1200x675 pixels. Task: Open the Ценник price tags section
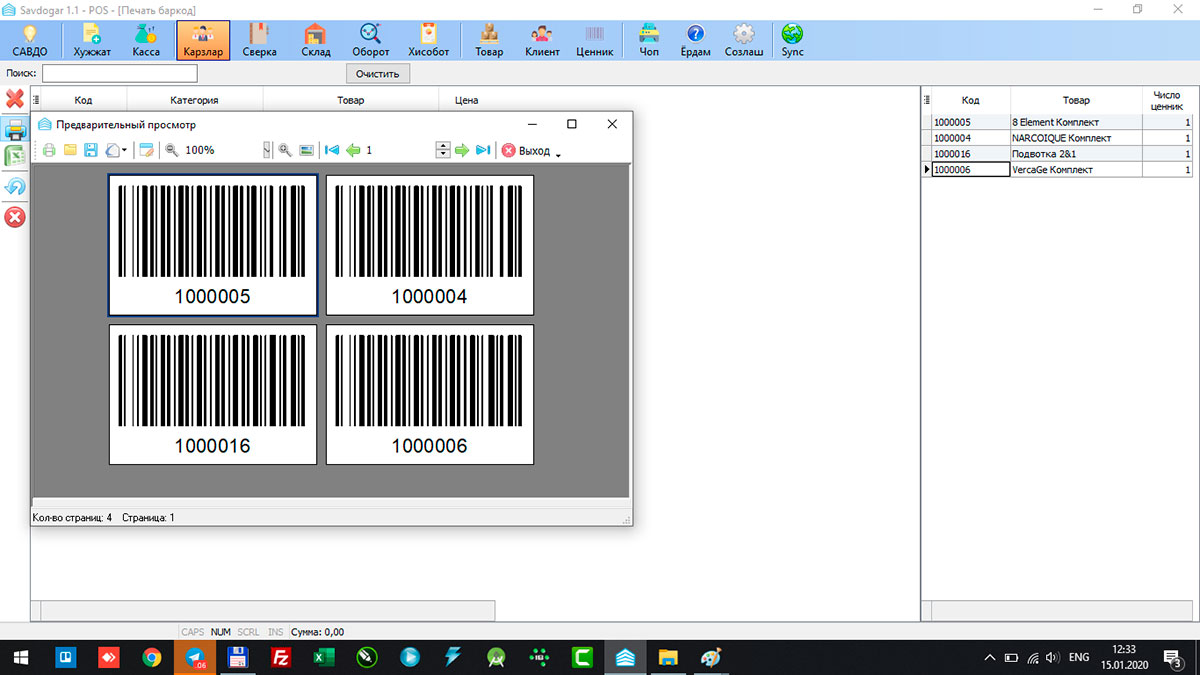594,41
